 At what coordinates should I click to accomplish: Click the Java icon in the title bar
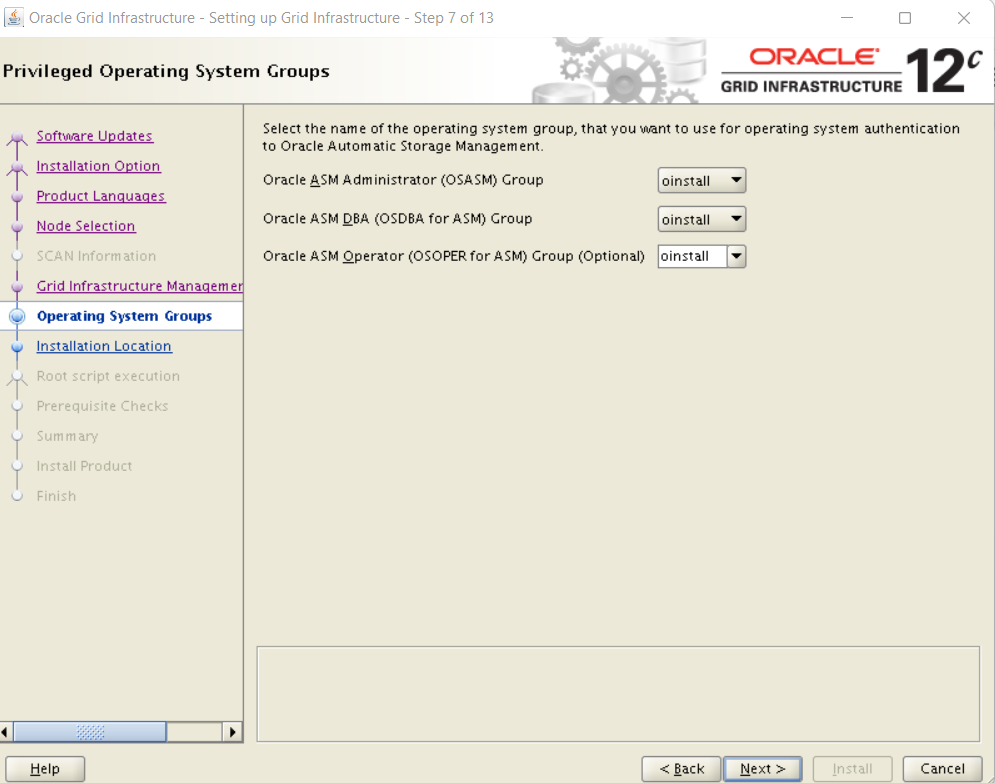14,18
